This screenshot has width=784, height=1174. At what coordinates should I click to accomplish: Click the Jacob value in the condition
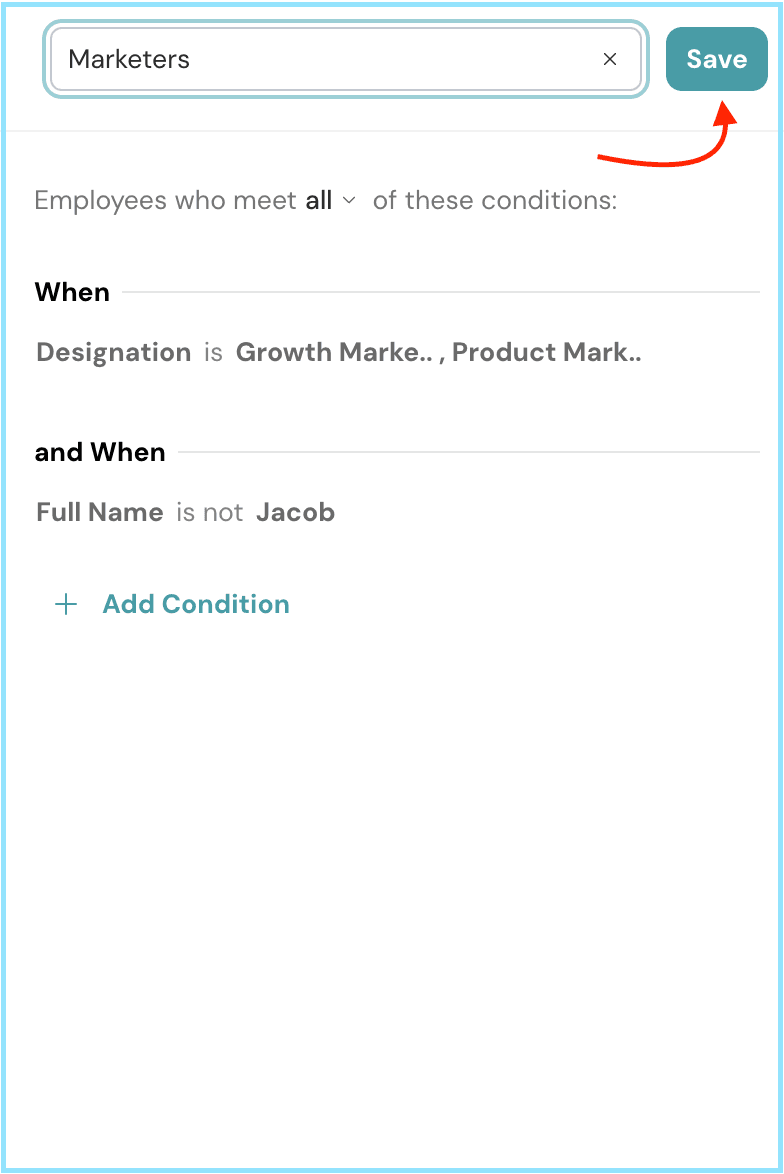(295, 512)
